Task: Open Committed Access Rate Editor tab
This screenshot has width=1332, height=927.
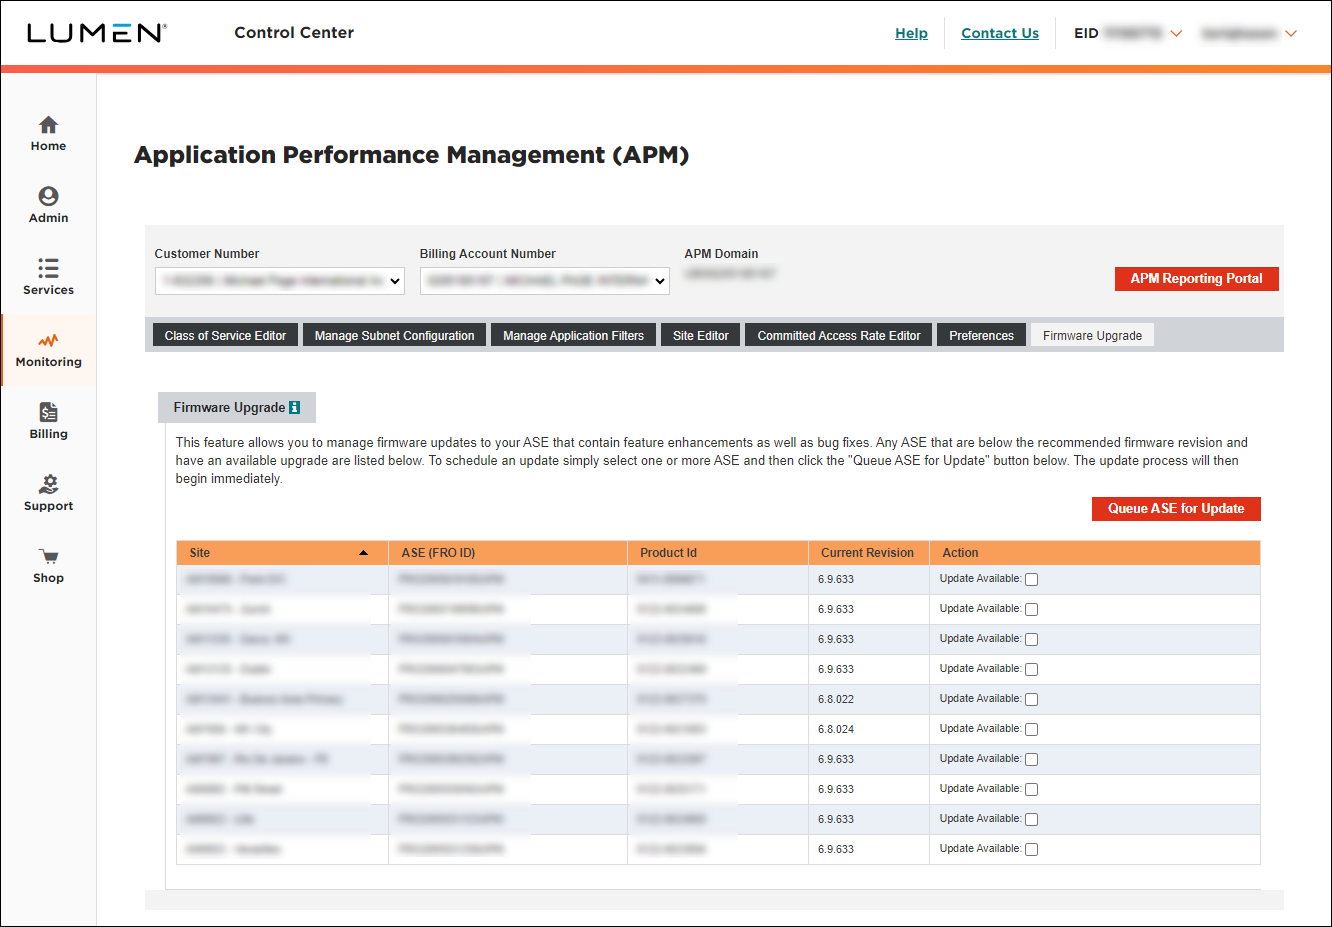Action: 838,335
